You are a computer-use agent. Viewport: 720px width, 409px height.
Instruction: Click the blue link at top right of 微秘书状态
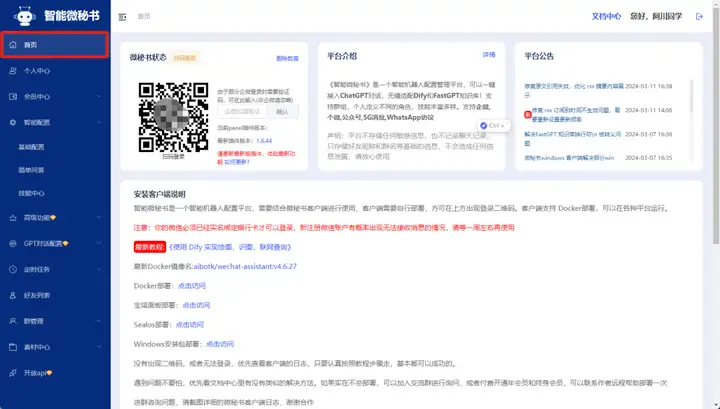[287, 58]
